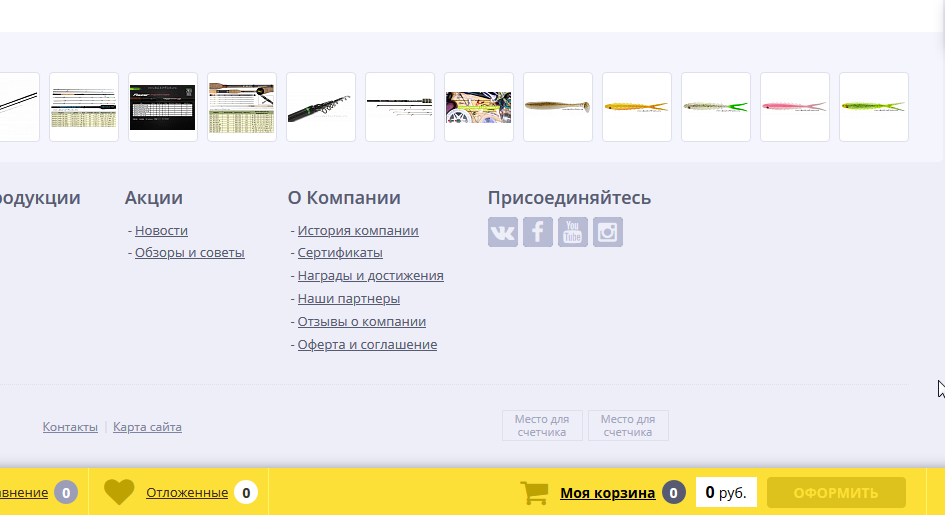Image resolution: width=945 pixels, height=515 pixels.
Task: Open Оферта и соглашение link
Action: click(x=367, y=345)
